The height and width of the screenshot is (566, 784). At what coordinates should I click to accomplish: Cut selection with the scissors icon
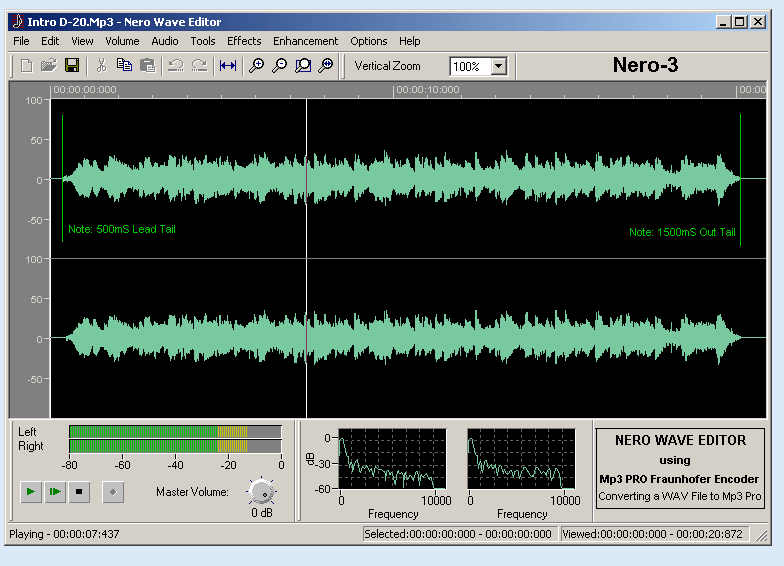[x=102, y=66]
